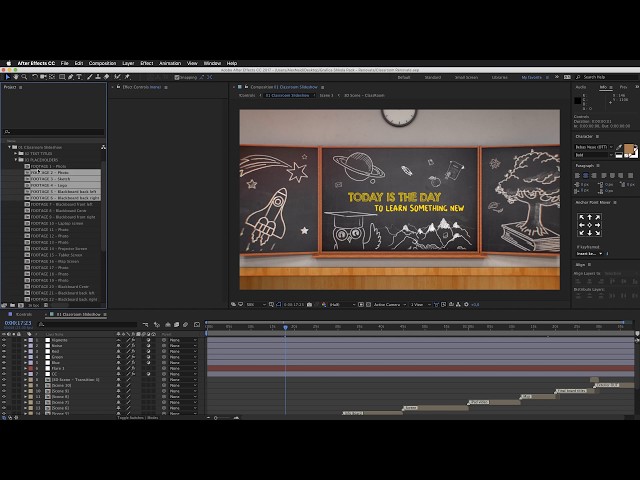
Task: Choose the Libraries workspace
Action: point(500,77)
